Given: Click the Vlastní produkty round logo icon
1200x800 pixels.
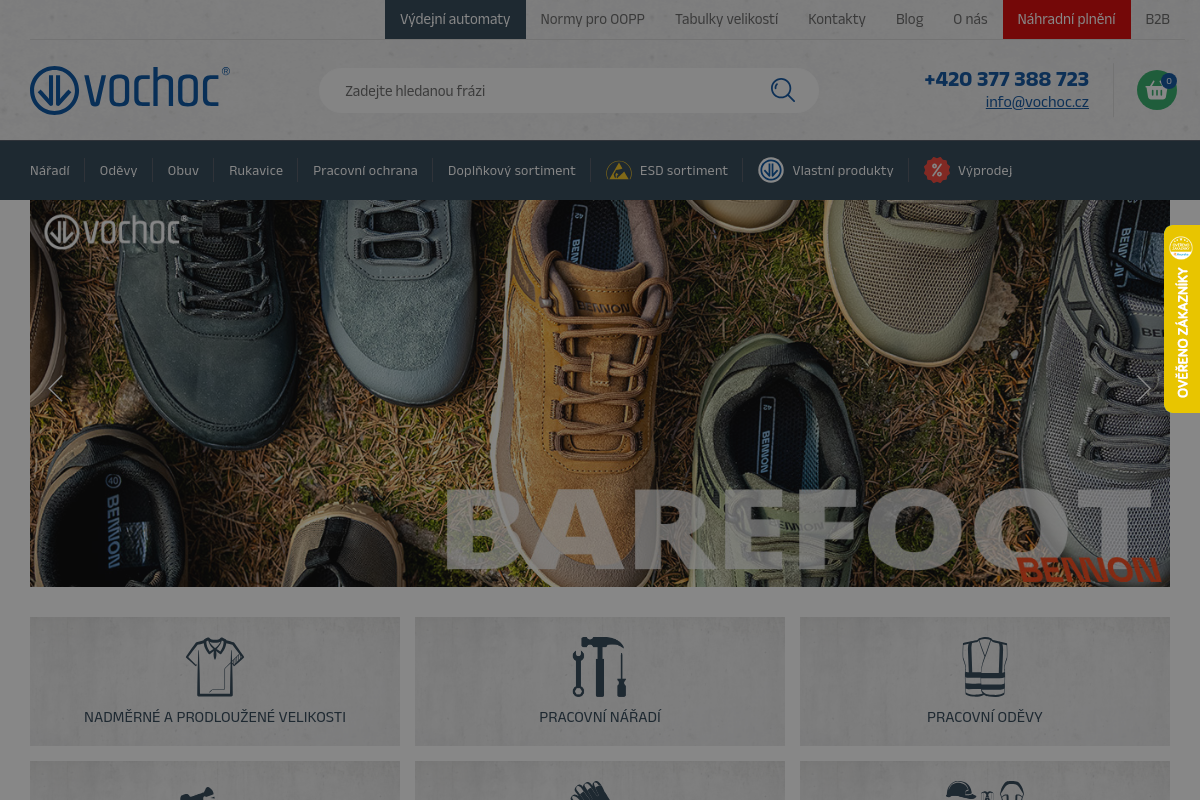Looking at the screenshot, I should (x=770, y=171).
